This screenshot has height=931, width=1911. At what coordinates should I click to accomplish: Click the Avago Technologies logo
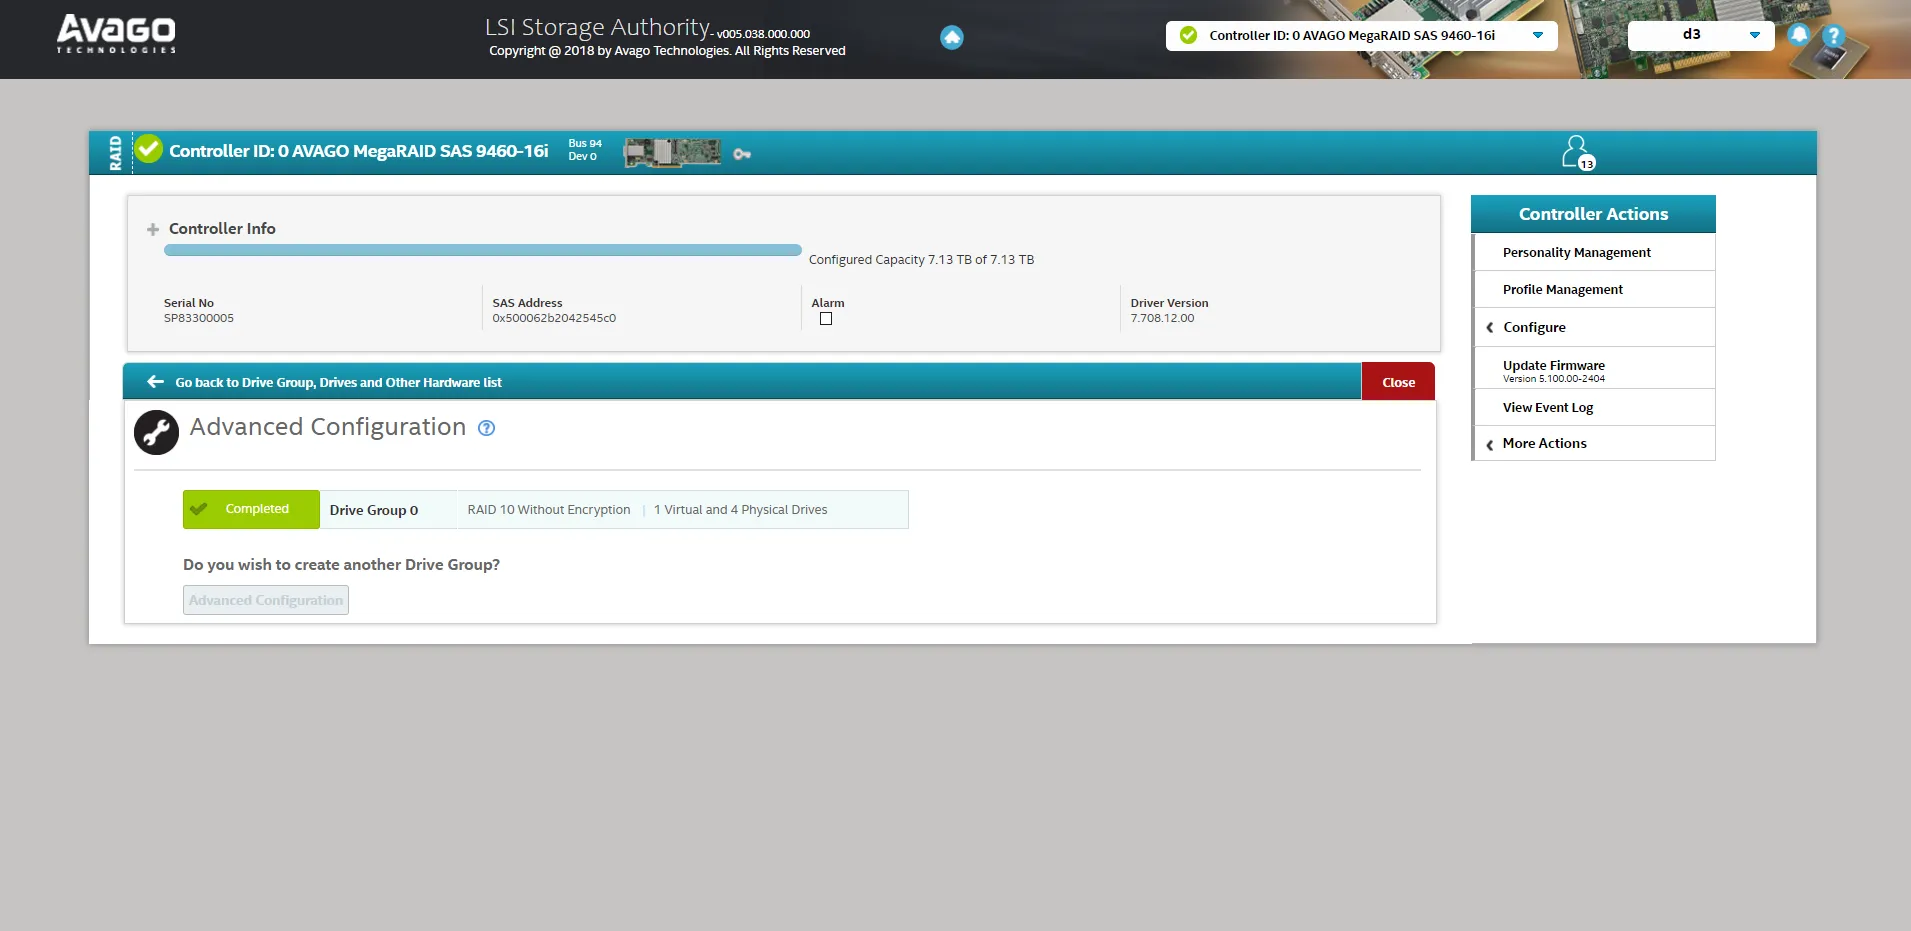click(115, 33)
